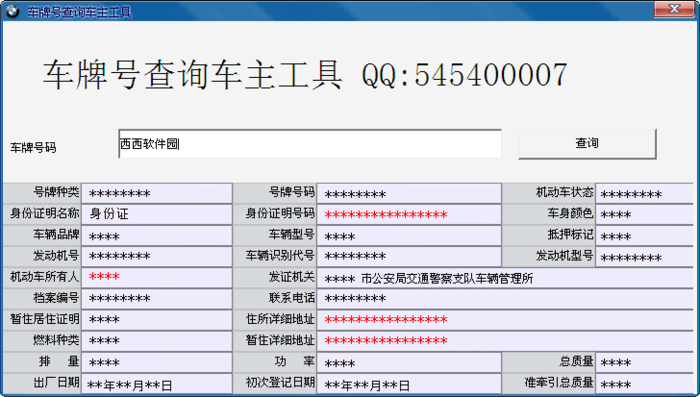Screen dimensions: 700x397
Task: Click the red 身份证明号码 value field
Action: pyautogui.click(x=409, y=214)
